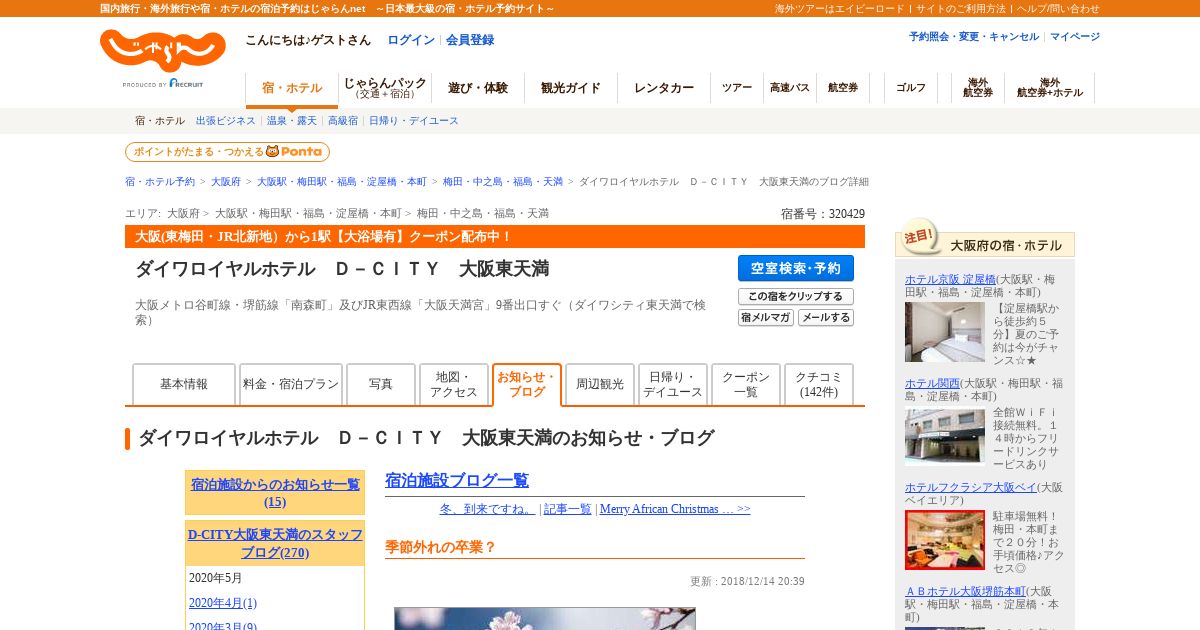1200x630 pixels.
Task: Switch to 写真 tab
Action: click(x=381, y=384)
